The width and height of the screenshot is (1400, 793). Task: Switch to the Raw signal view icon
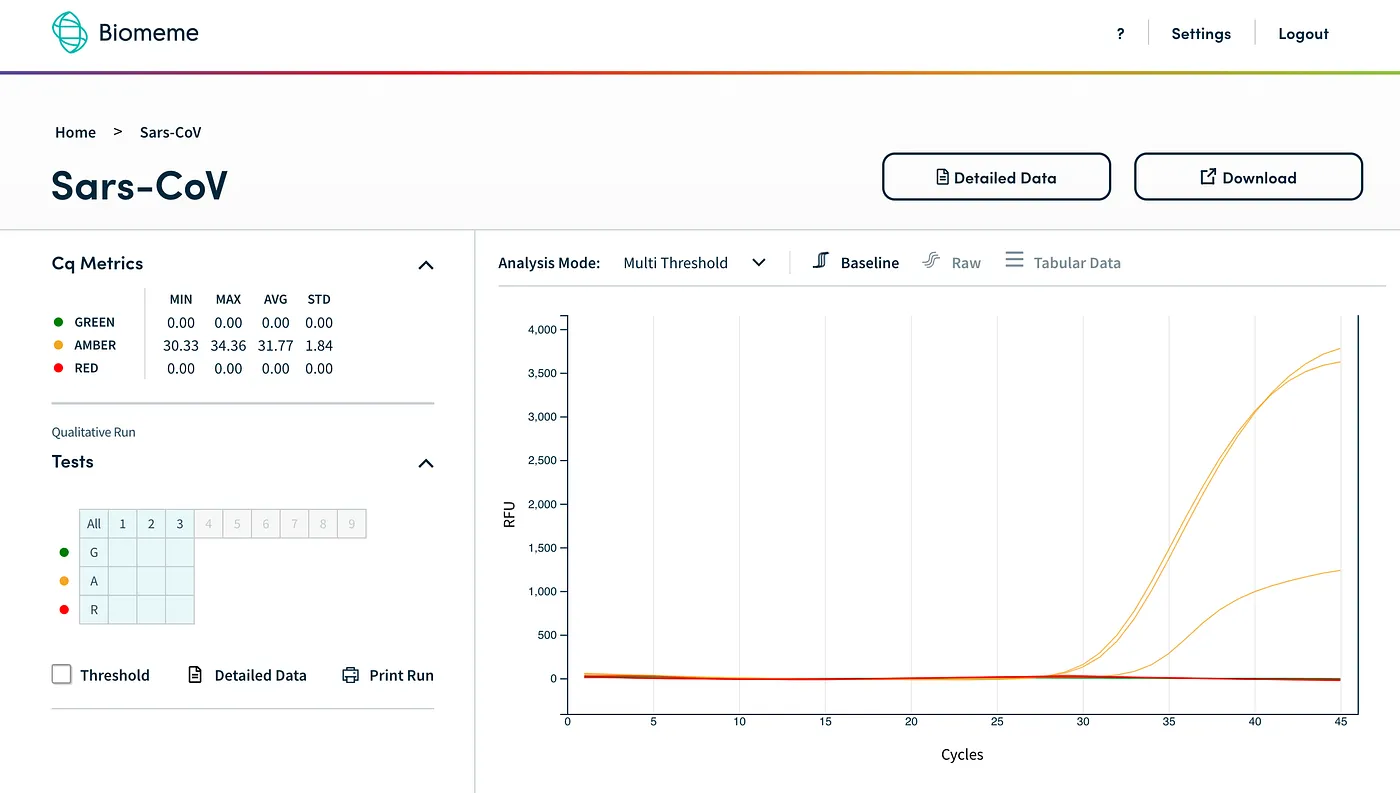point(932,261)
